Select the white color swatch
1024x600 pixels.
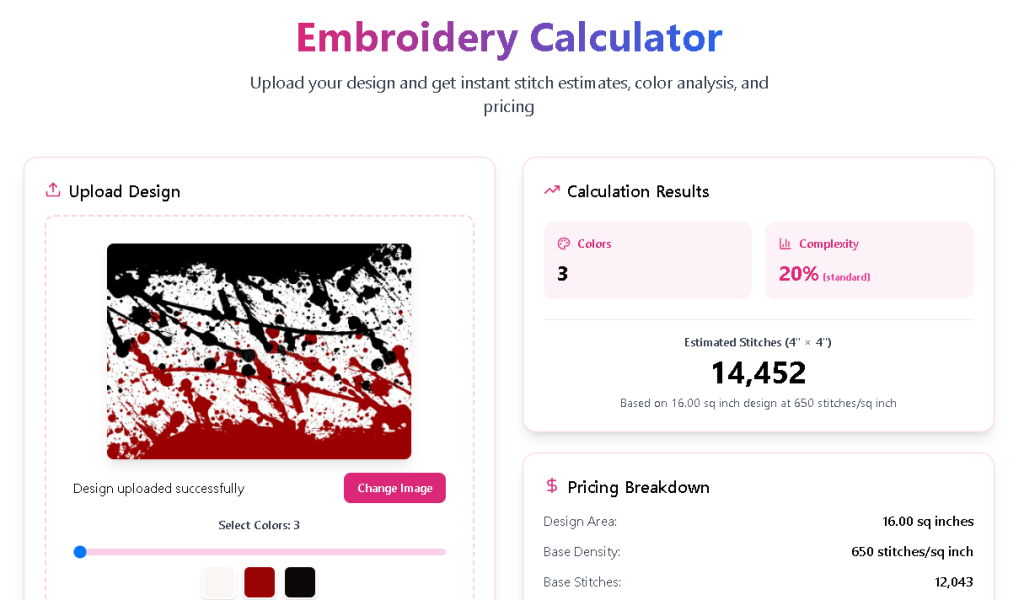(x=219, y=582)
